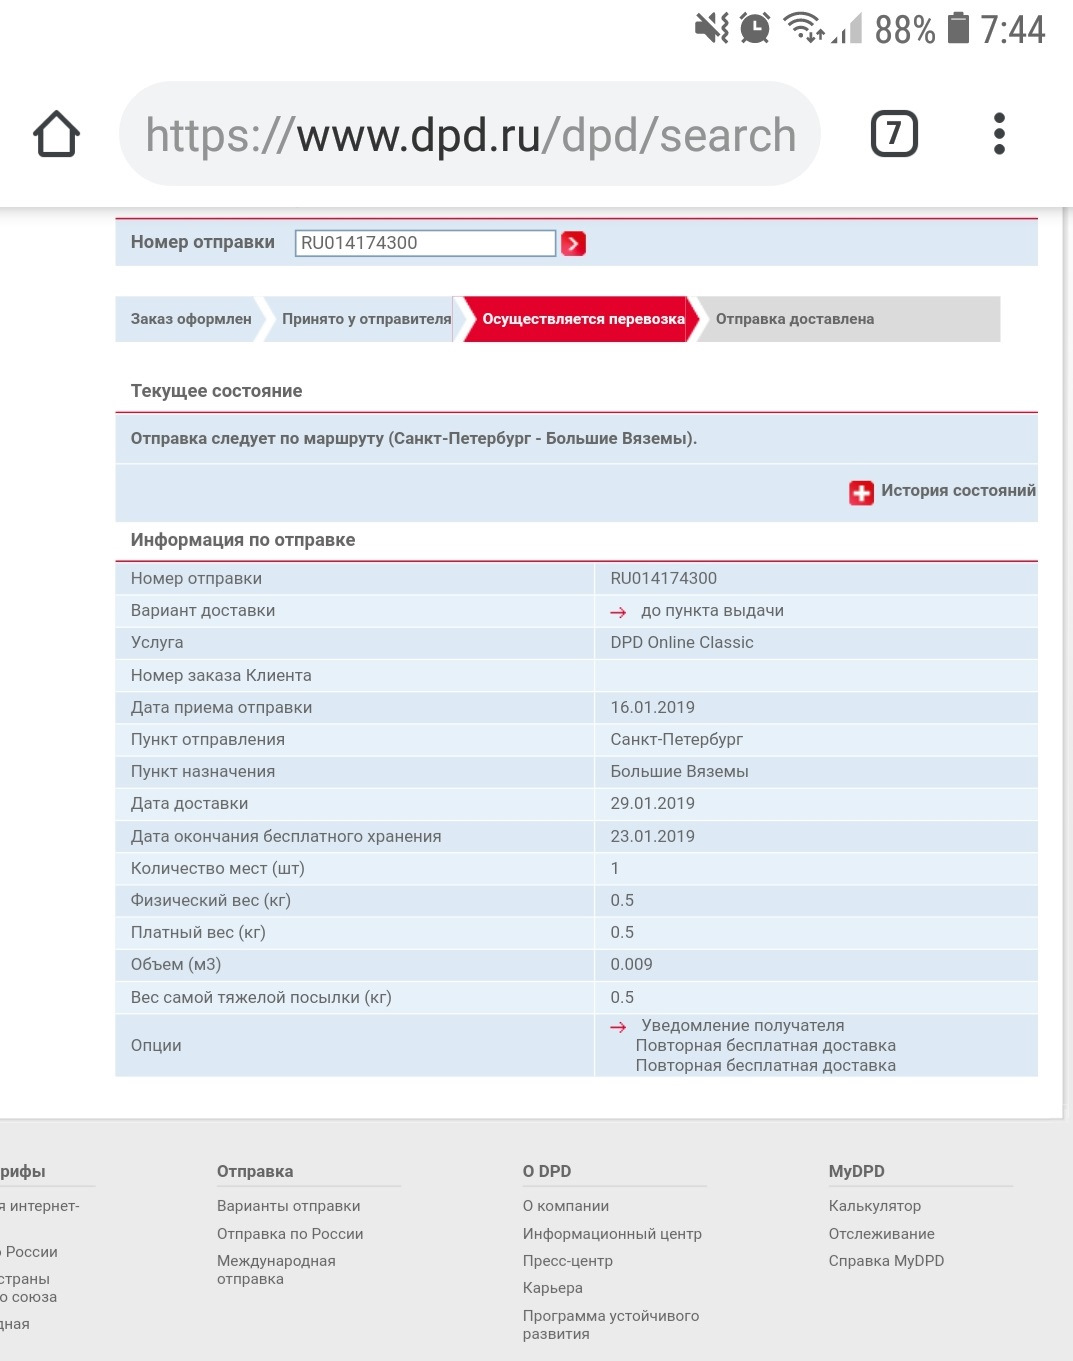Click the Количество мест (шт) label
This screenshot has height=1361, width=1073.
(x=218, y=869)
